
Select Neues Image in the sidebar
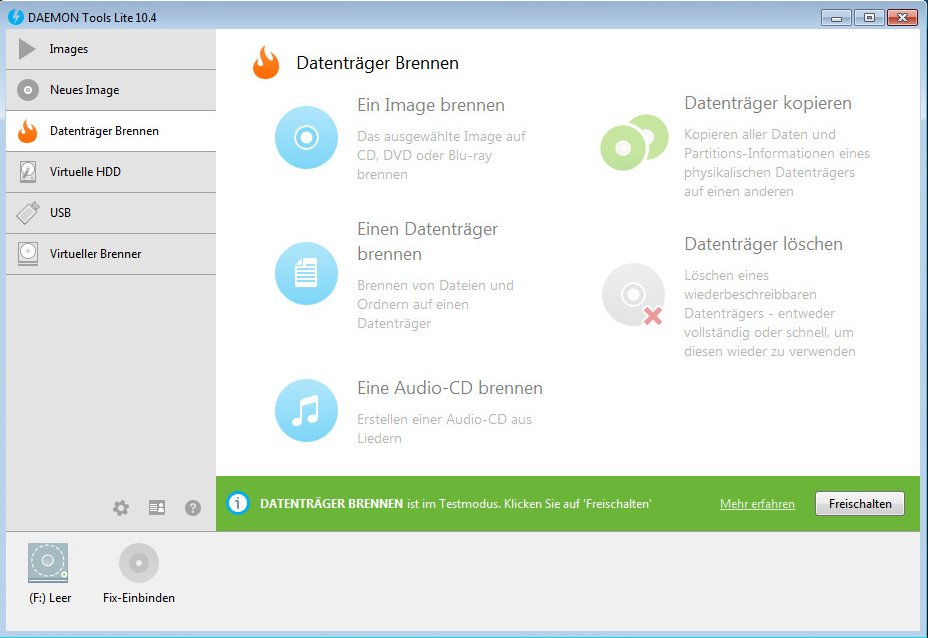coord(111,90)
